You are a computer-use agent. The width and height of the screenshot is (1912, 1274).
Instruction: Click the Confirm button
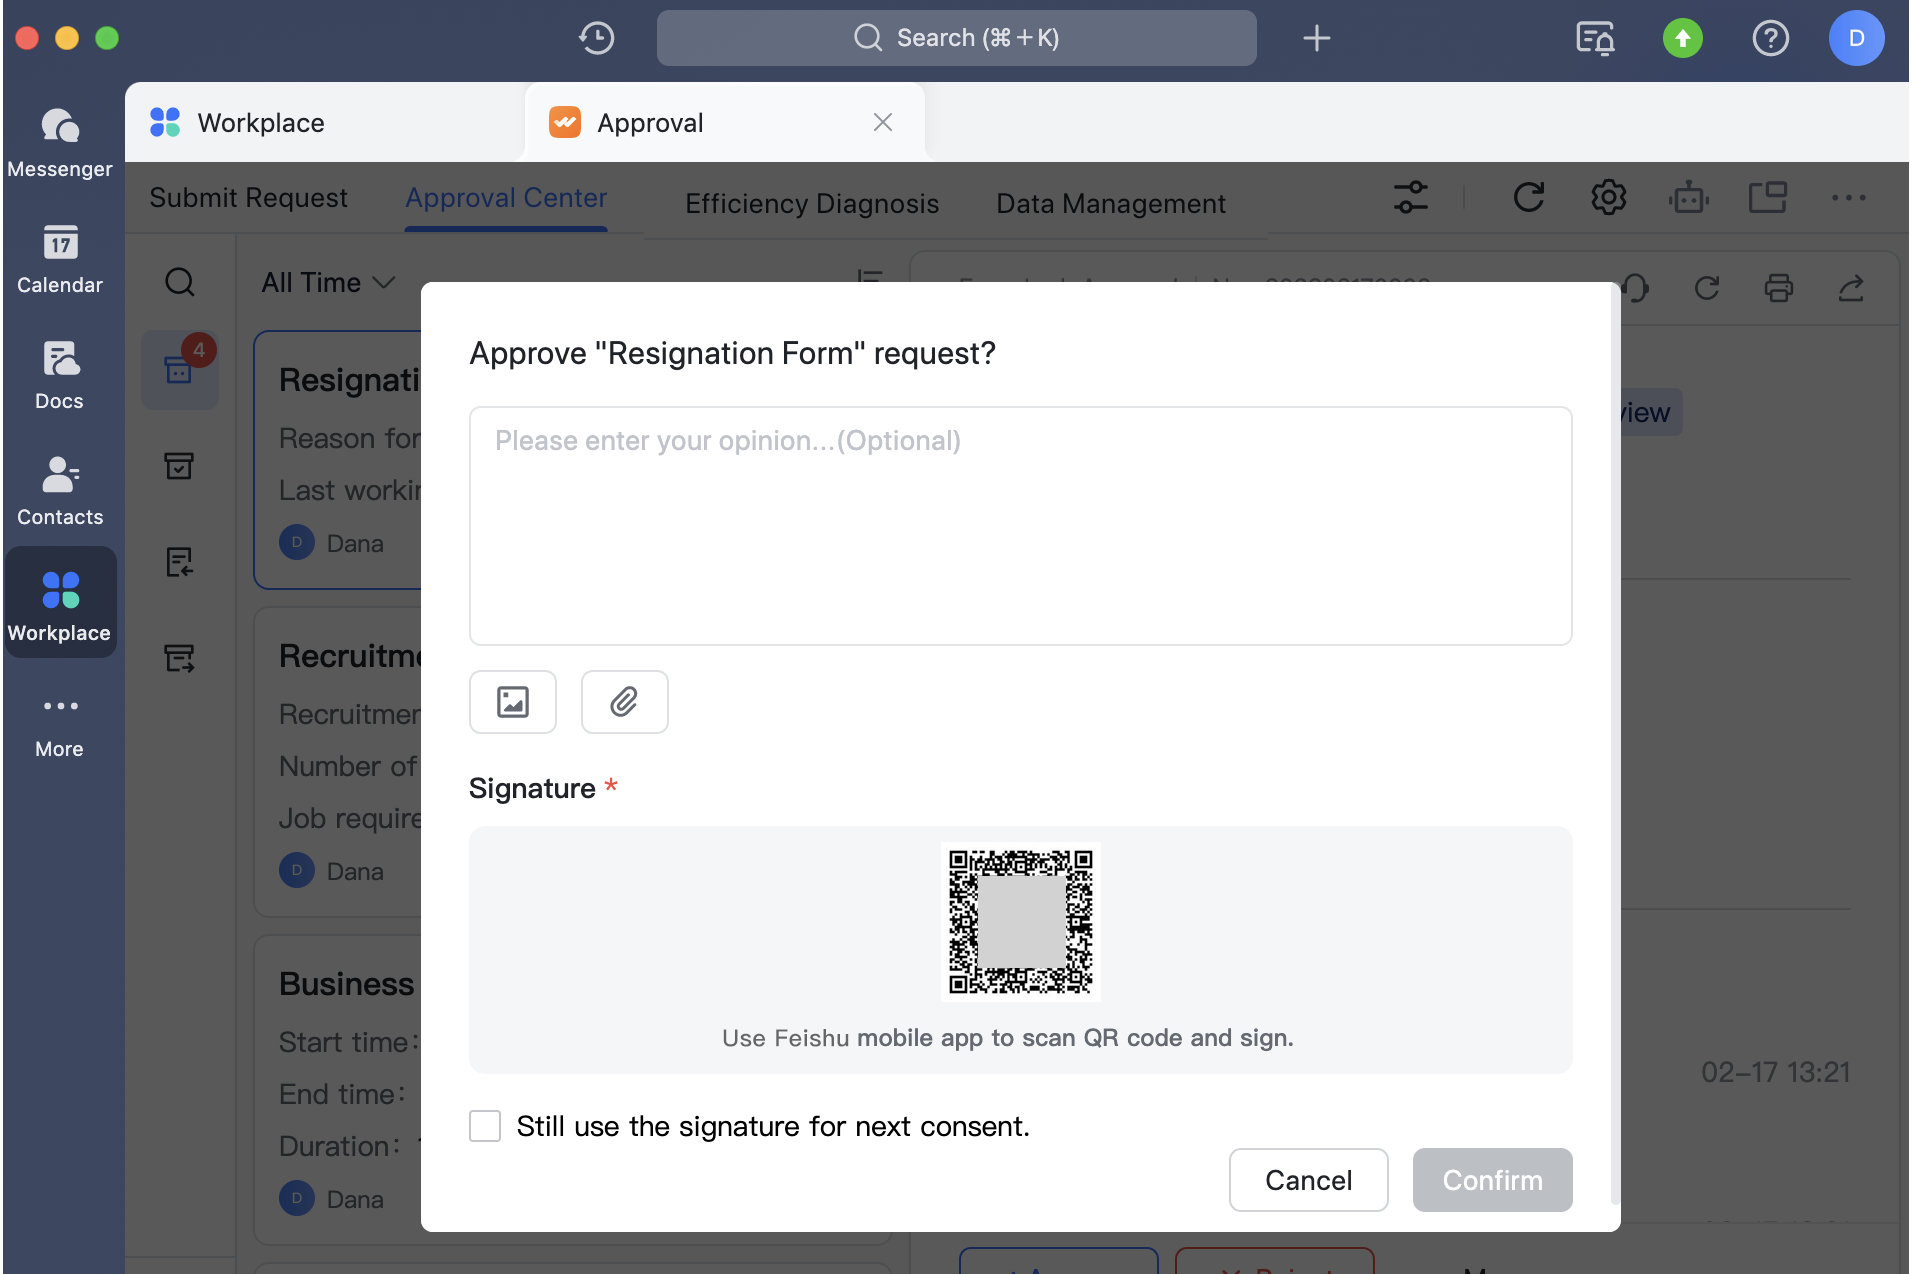(x=1492, y=1180)
